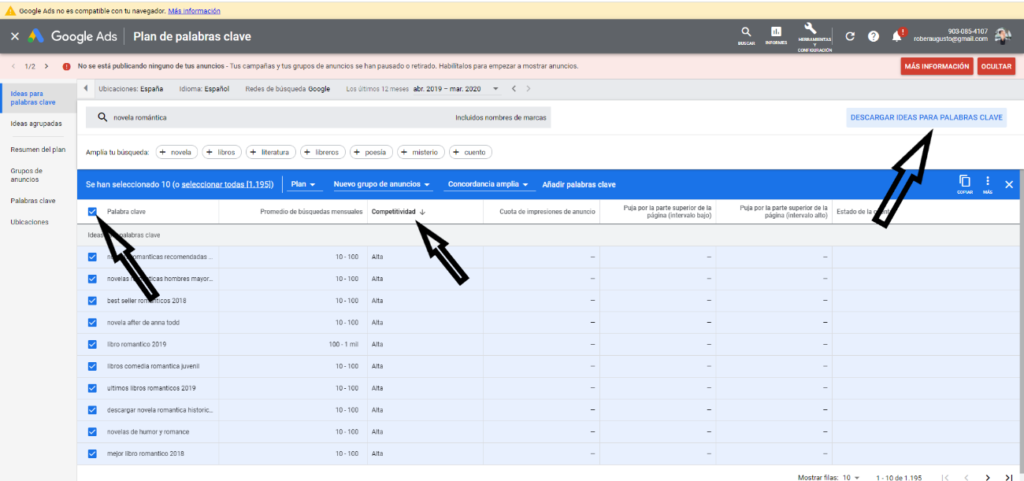
Task: Uncheck 'descargar novela romantica historic...' row
Action: click(x=92, y=410)
